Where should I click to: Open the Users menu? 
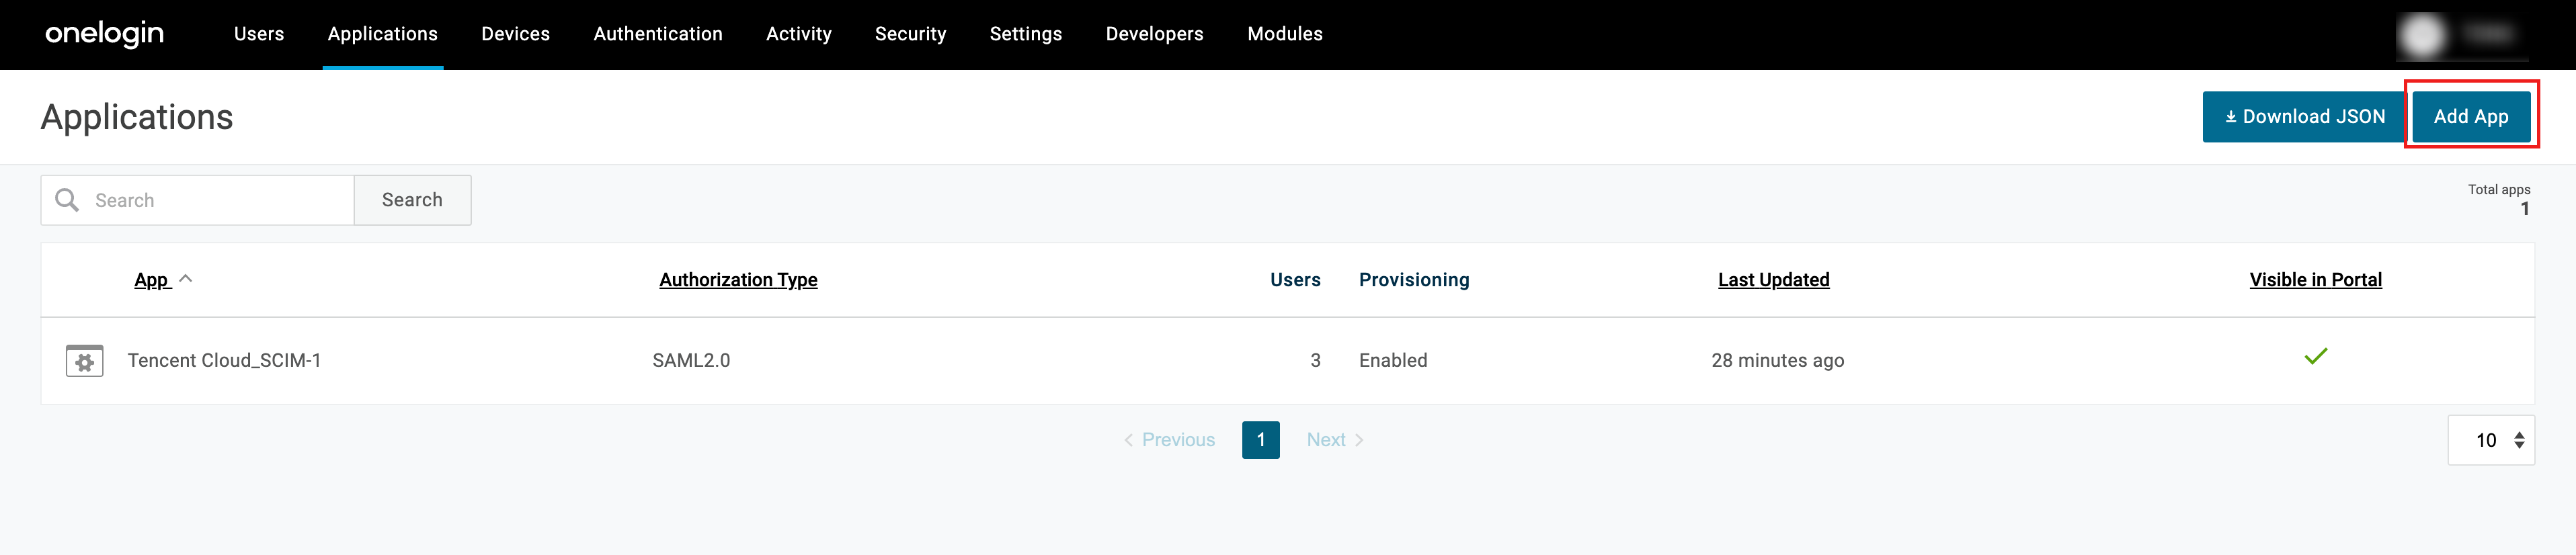(x=259, y=34)
